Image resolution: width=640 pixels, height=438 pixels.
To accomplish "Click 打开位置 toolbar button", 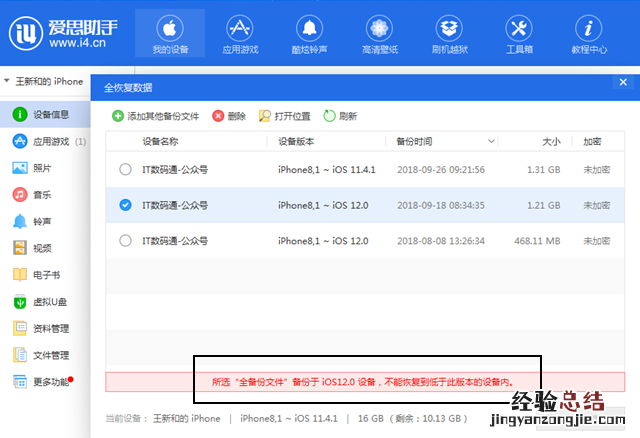I will point(284,116).
